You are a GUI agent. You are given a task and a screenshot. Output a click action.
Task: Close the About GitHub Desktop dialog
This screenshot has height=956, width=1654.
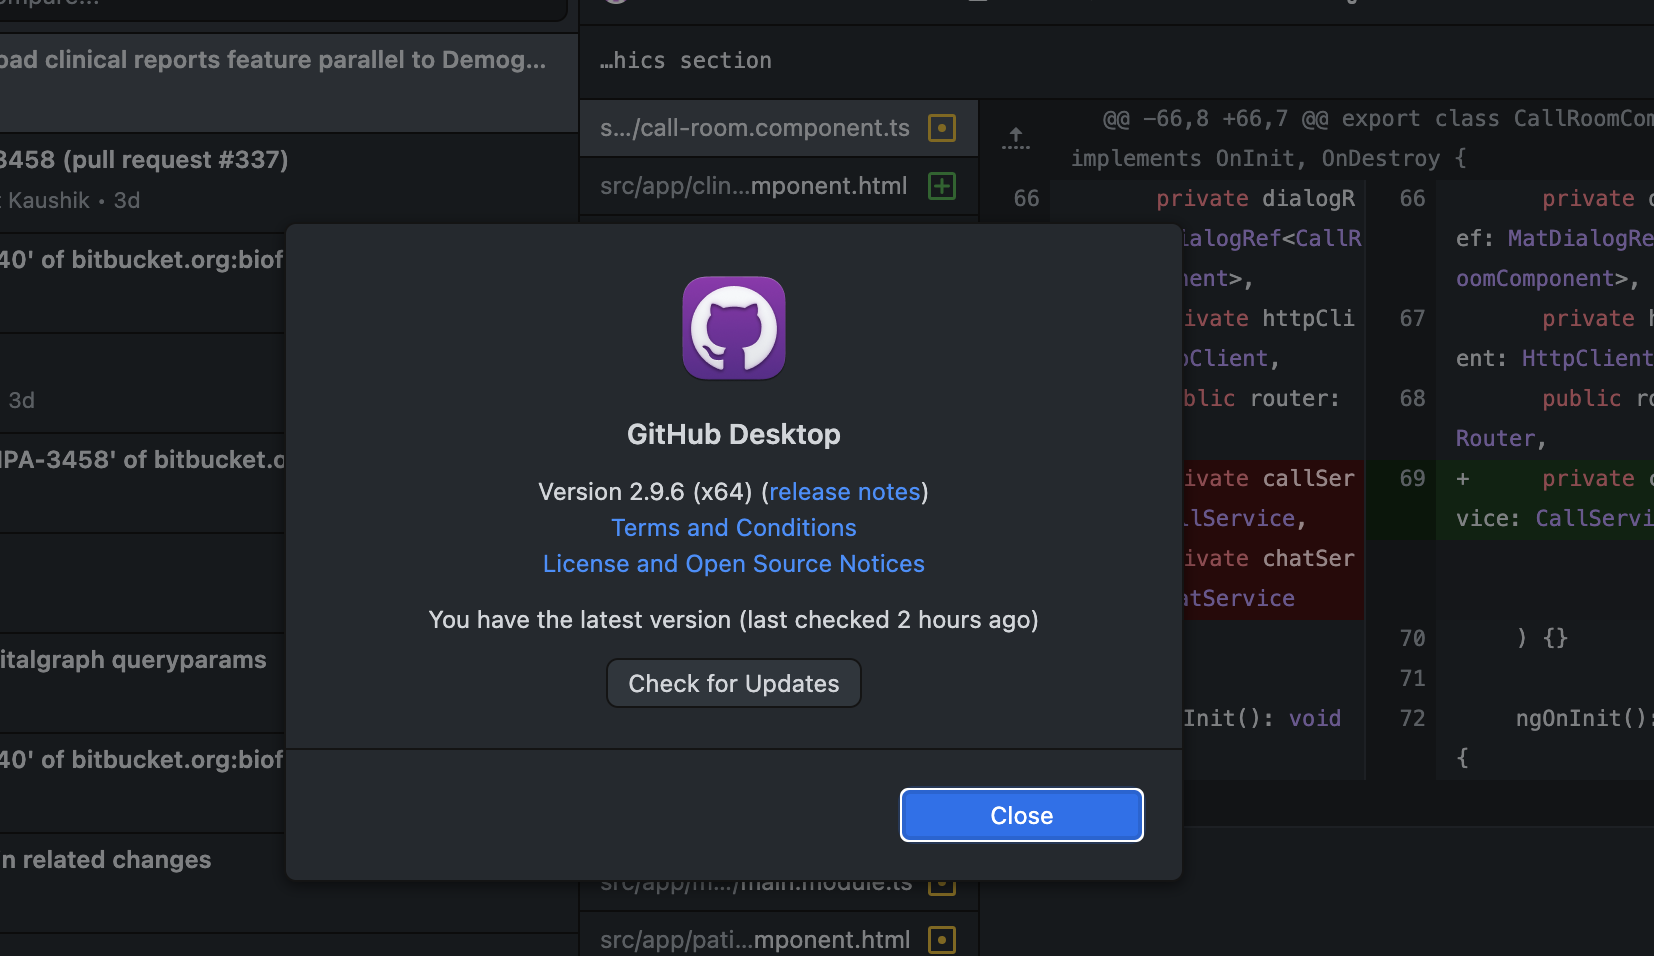pos(1022,815)
